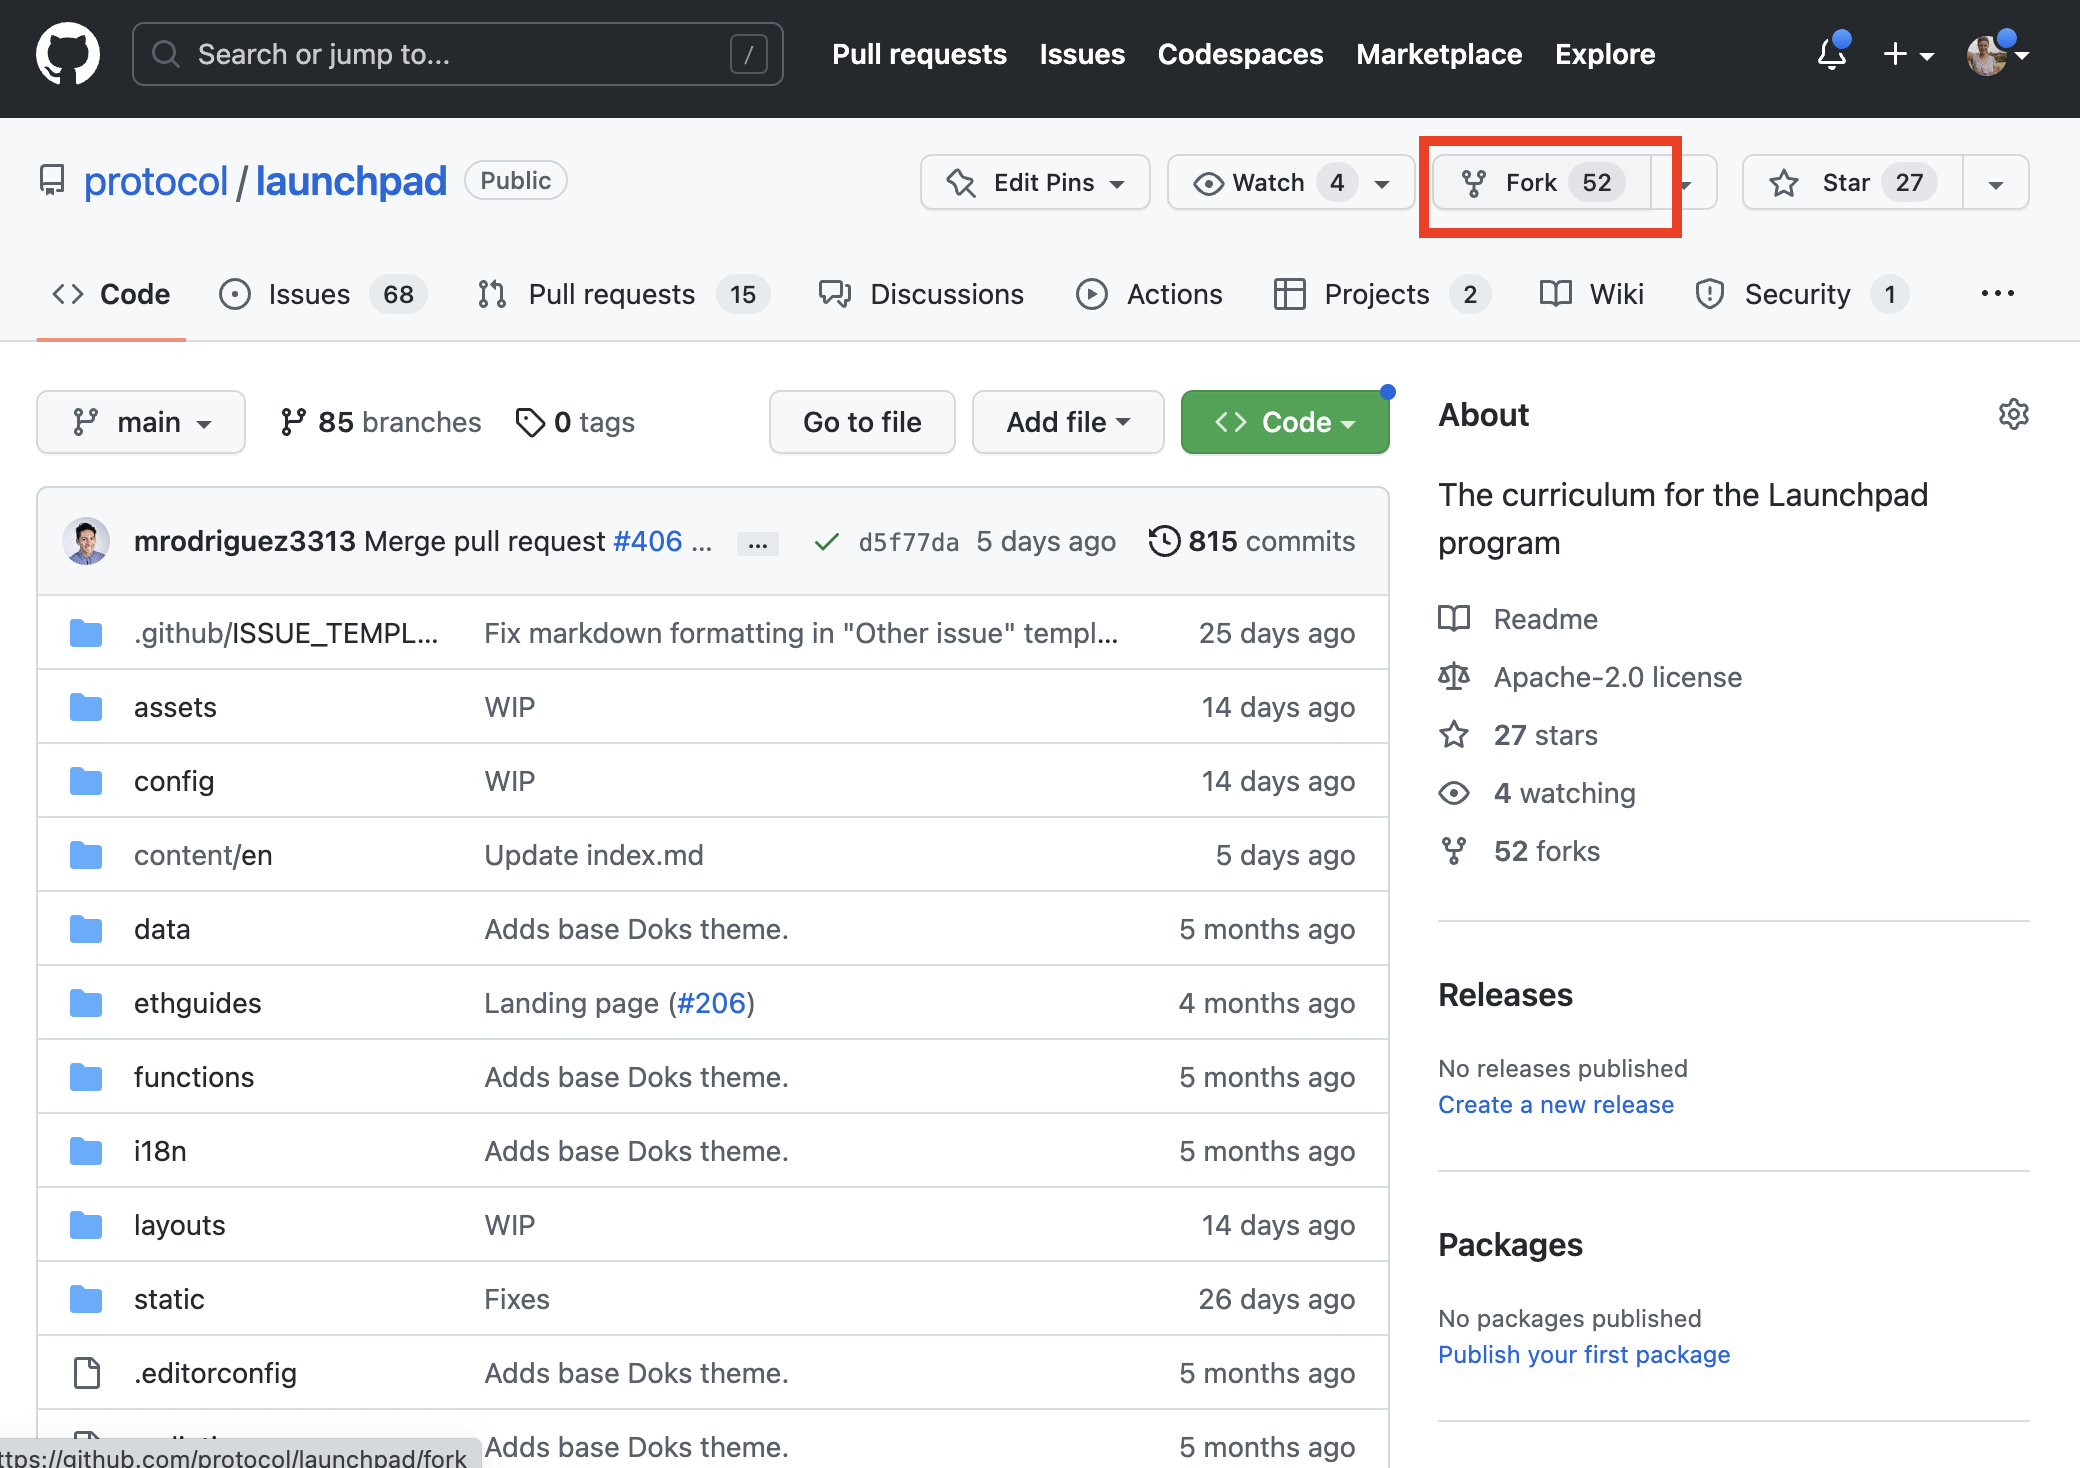Open the assets folder

click(x=175, y=707)
